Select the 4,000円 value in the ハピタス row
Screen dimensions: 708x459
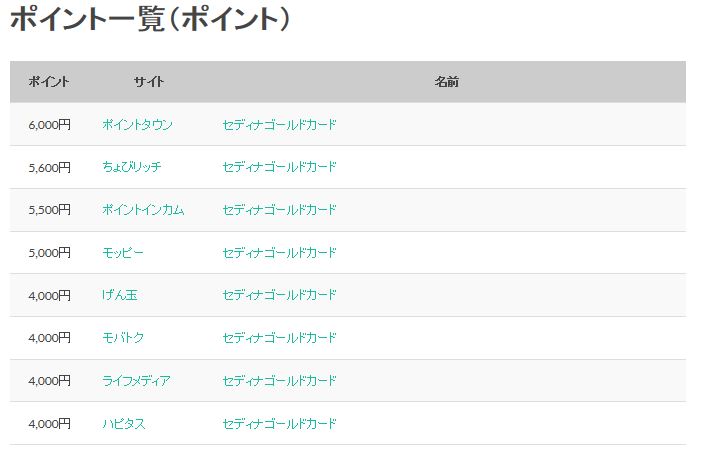pos(50,424)
